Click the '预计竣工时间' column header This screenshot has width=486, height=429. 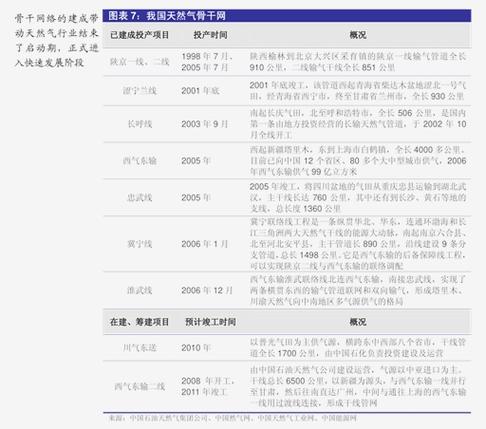pyautogui.click(x=210, y=322)
